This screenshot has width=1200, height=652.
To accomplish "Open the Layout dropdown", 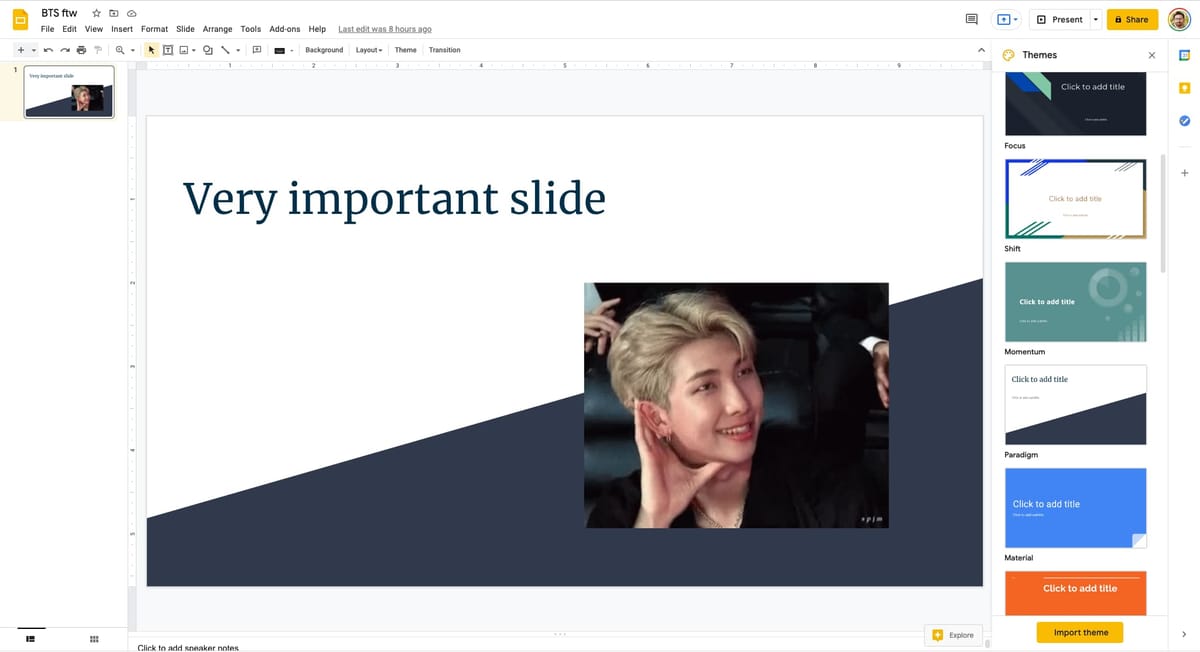I will 369,50.
